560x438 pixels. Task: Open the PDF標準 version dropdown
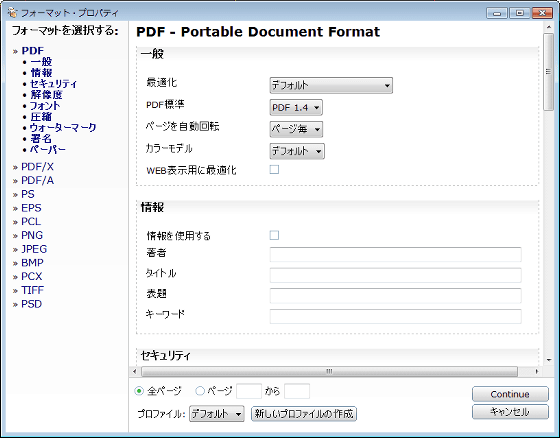point(296,108)
